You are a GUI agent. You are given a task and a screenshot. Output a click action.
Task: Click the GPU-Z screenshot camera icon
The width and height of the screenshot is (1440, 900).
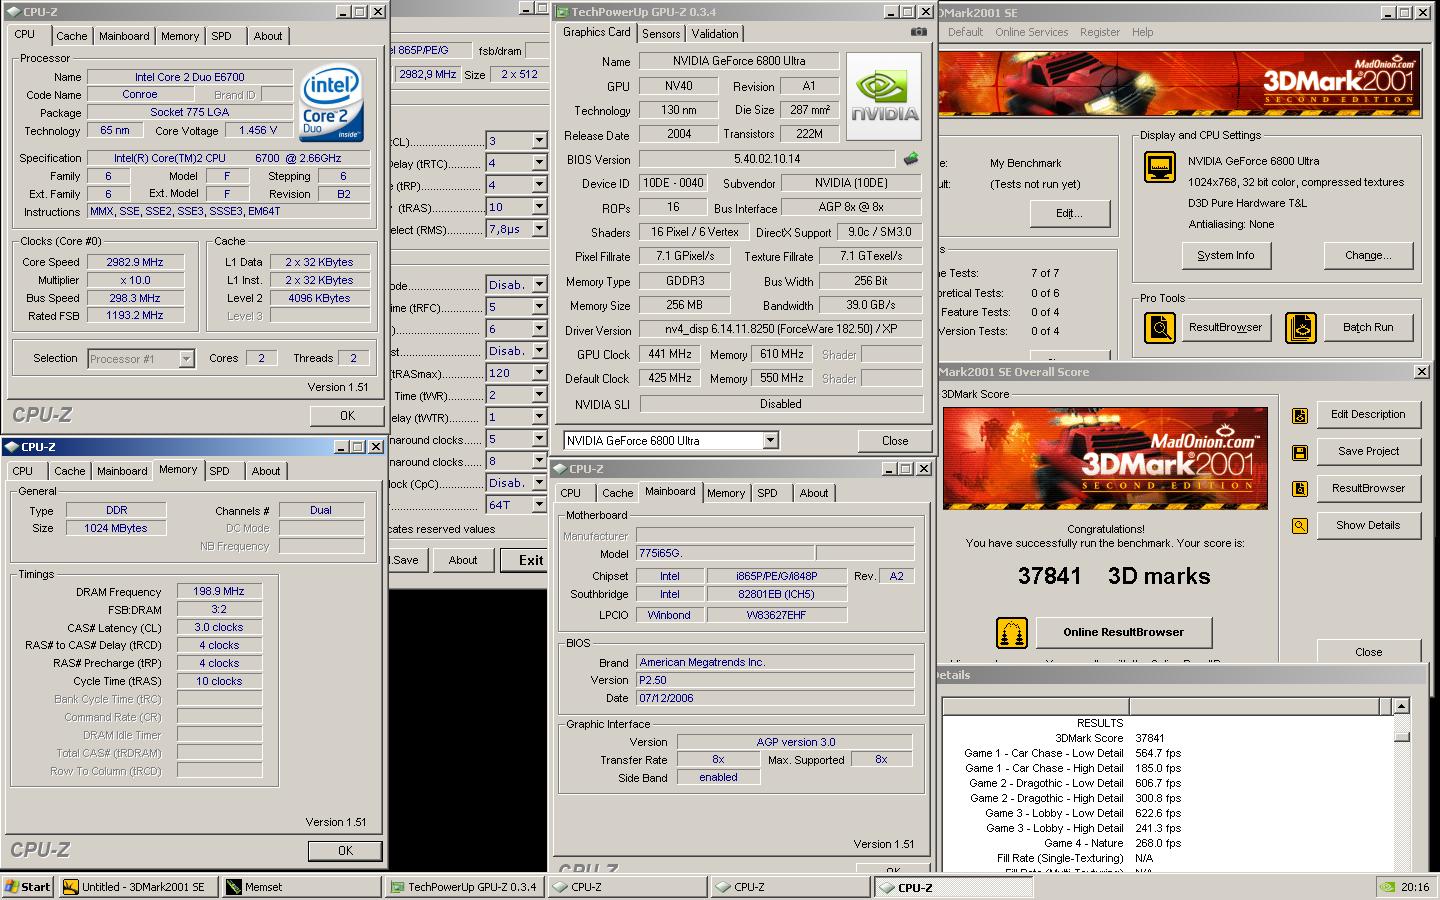(x=918, y=32)
